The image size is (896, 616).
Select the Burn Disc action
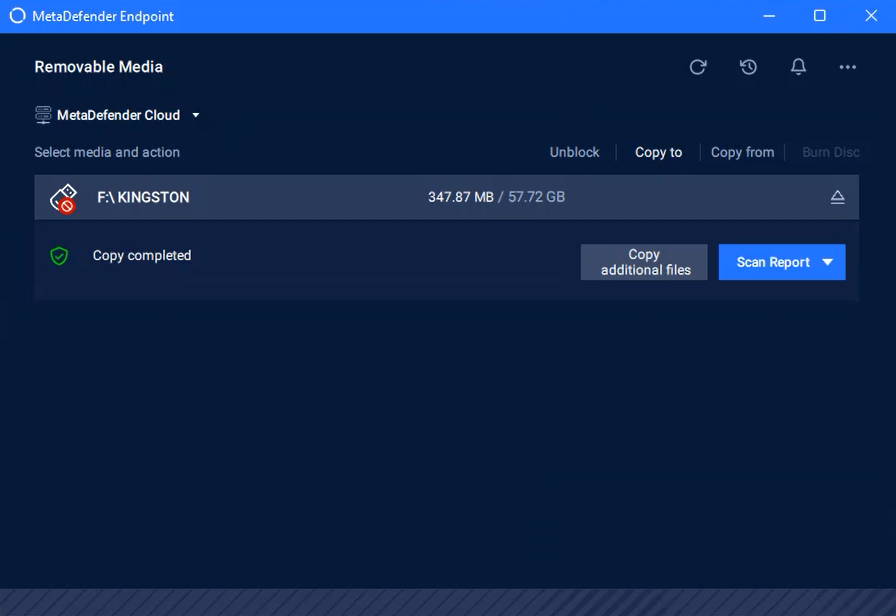[x=830, y=152]
